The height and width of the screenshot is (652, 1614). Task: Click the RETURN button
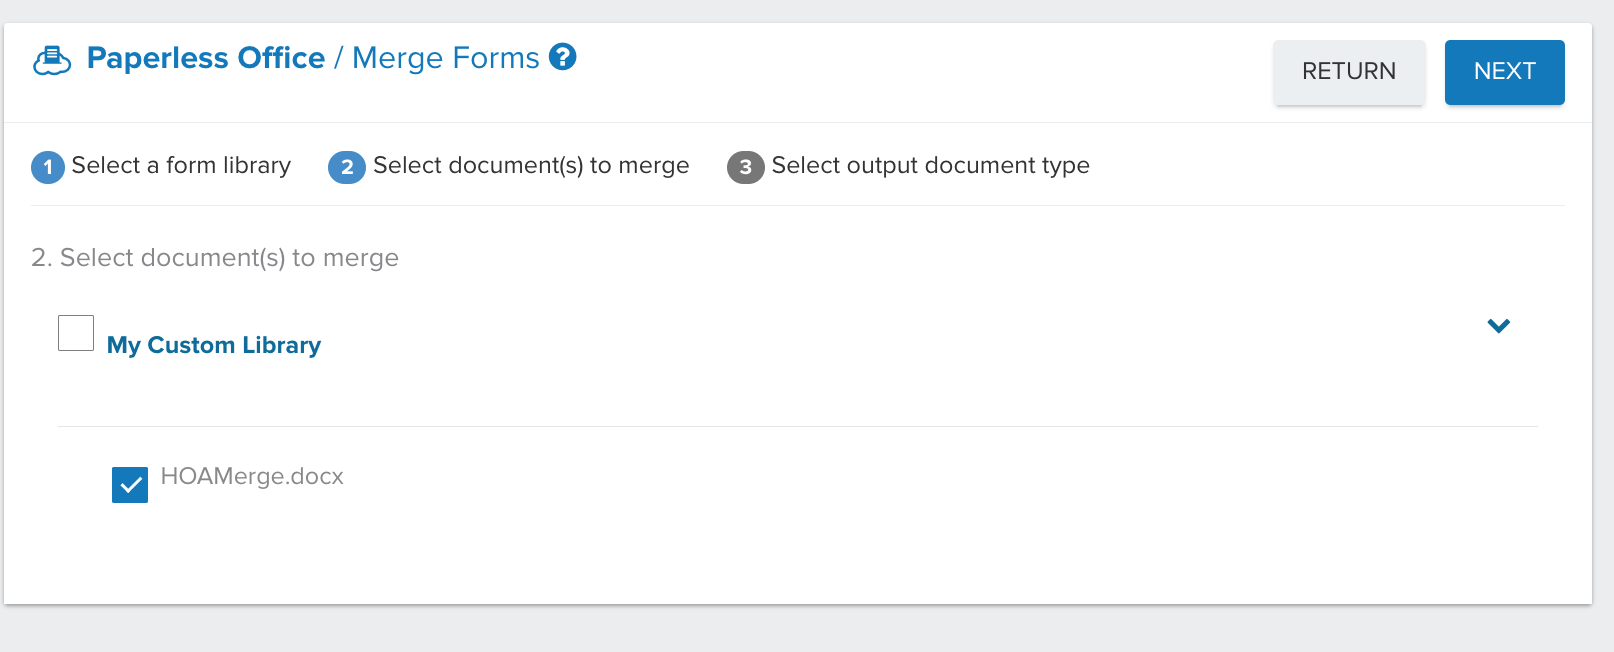coord(1349,72)
